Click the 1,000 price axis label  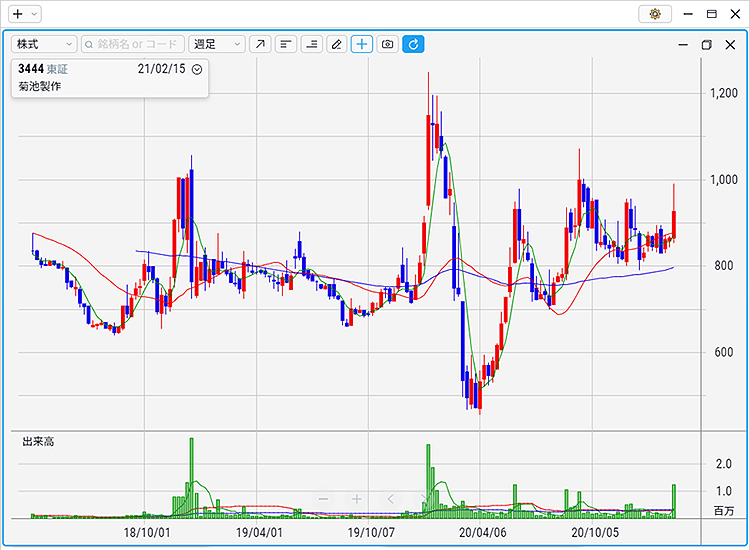724,179
